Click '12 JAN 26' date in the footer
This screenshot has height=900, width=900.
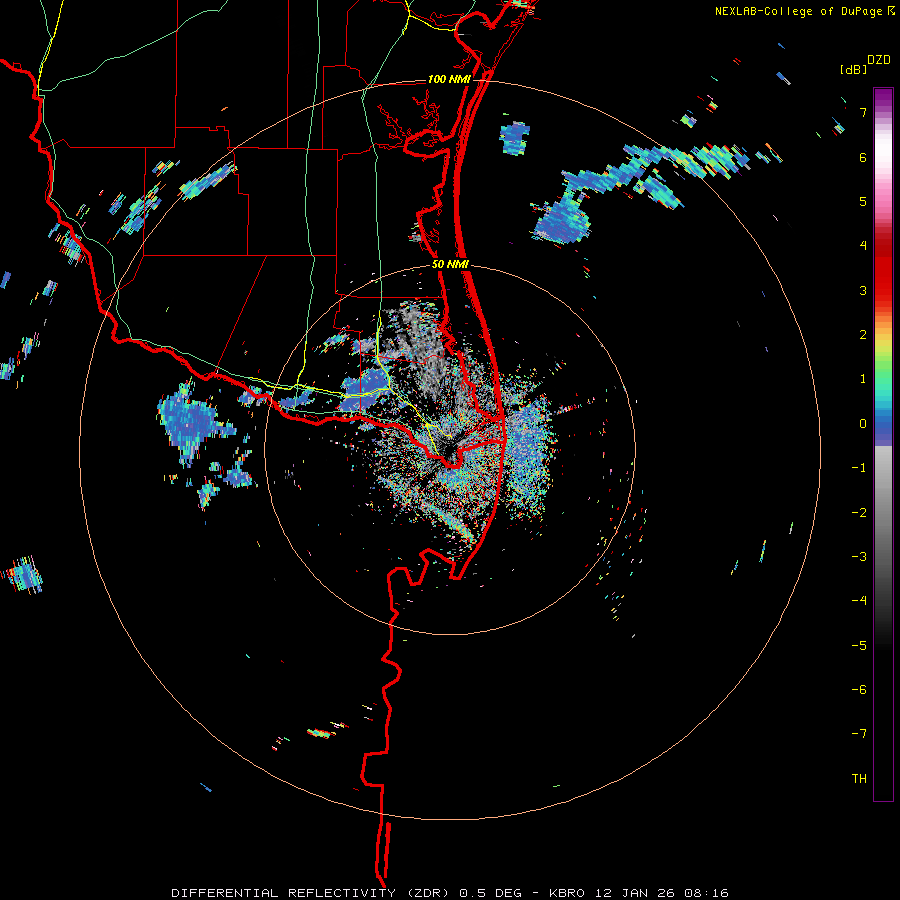[x=635, y=893]
